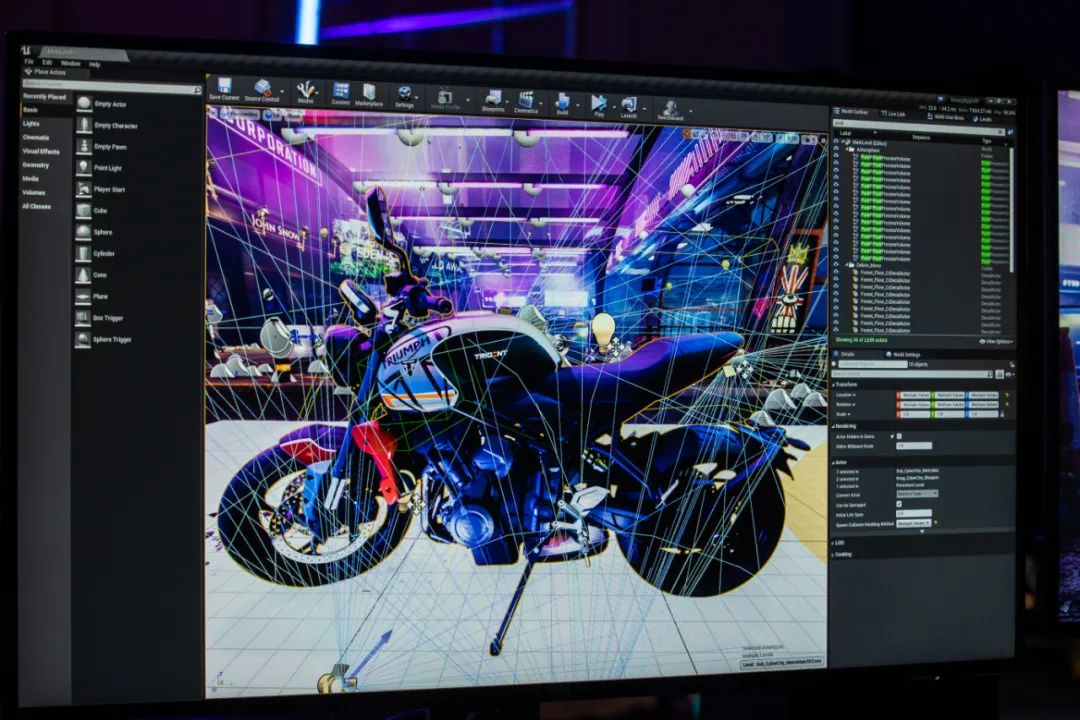
Task: Select the Cylinder shape icon
Action: (x=83, y=254)
